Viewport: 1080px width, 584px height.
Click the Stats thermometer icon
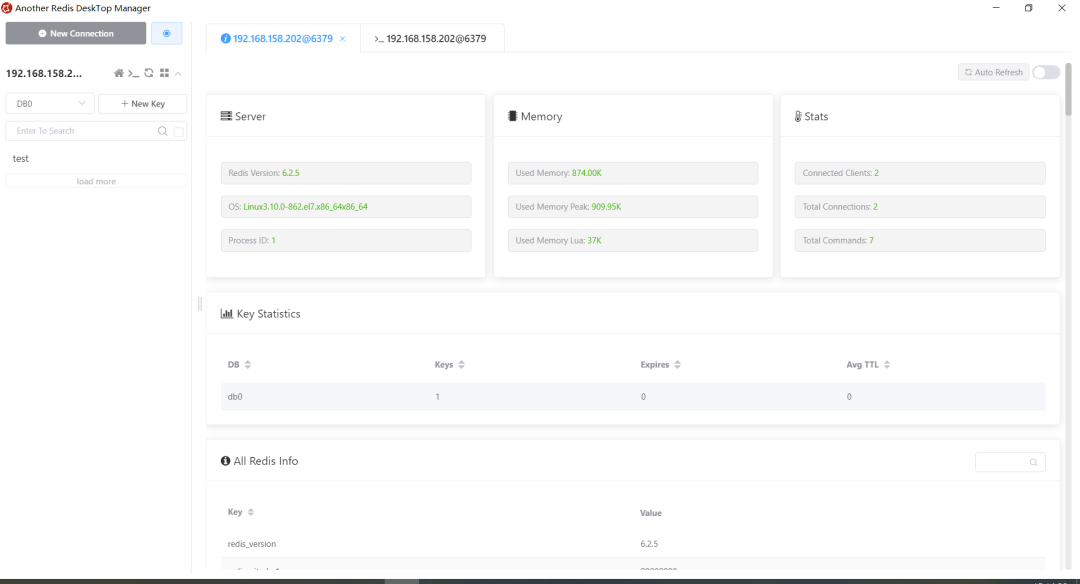[798, 116]
